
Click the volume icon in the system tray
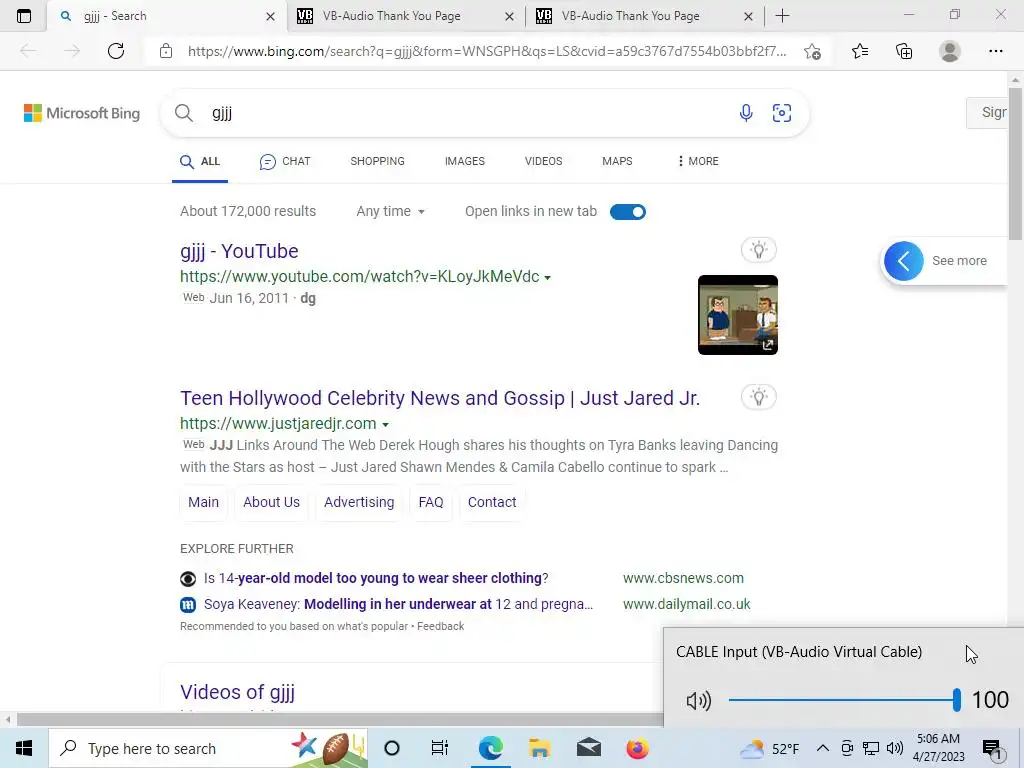(x=895, y=748)
